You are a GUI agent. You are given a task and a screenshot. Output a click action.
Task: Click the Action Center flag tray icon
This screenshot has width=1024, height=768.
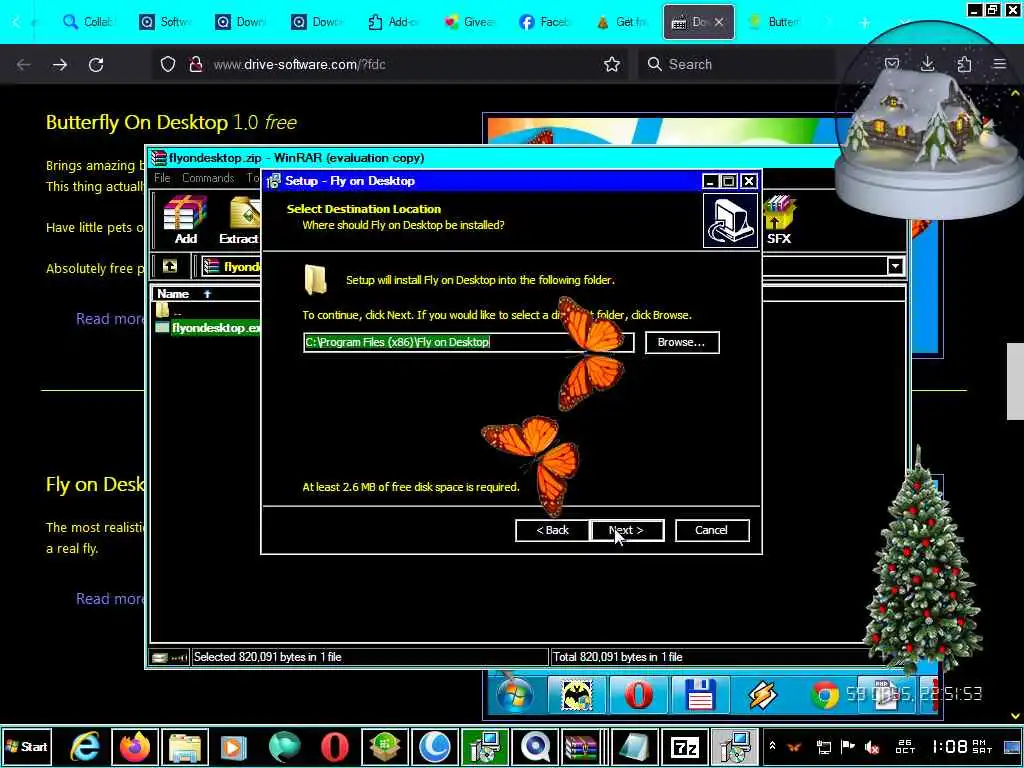coord(848,746)
